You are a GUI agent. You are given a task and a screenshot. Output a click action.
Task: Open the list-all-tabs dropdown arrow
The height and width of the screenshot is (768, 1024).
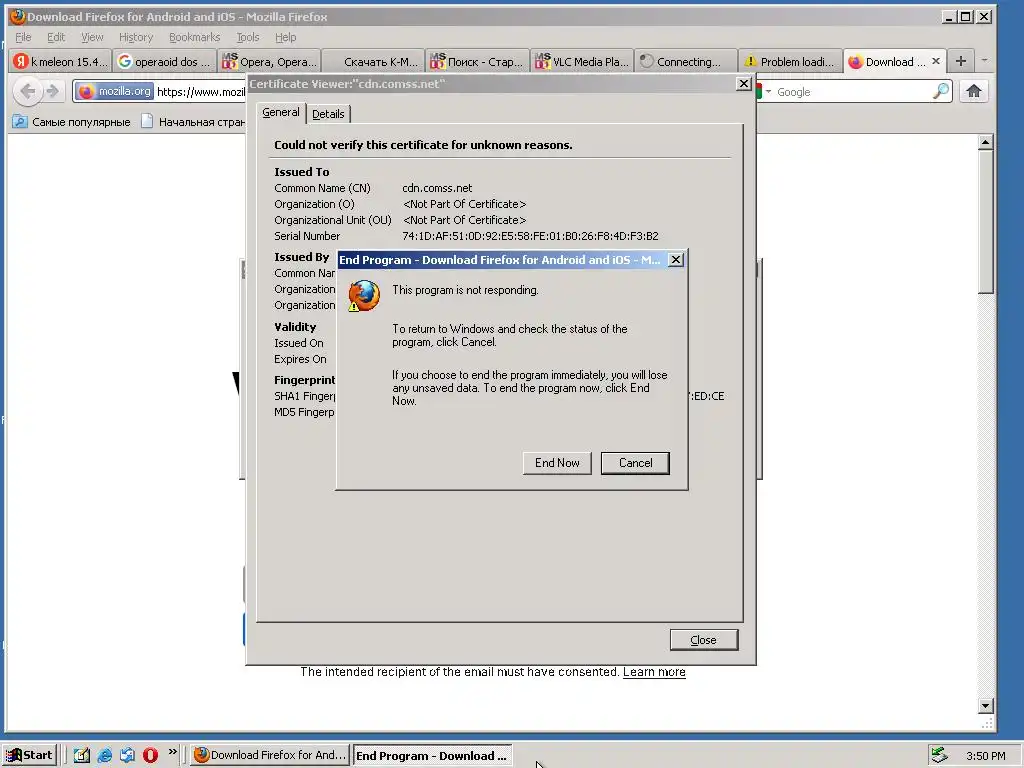984,61
